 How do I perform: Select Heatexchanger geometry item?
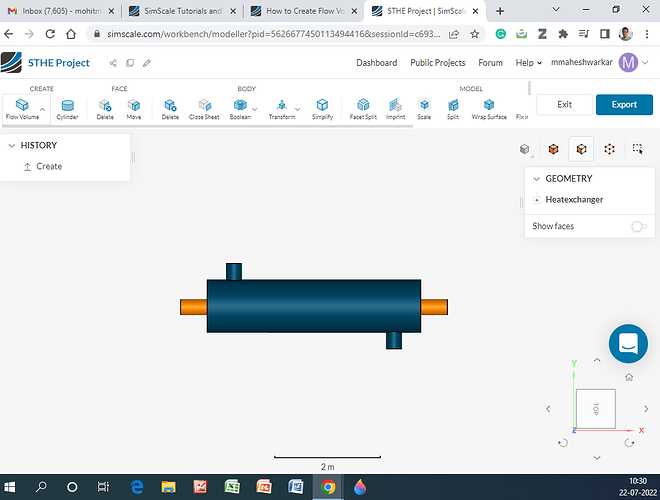[574, 199]
